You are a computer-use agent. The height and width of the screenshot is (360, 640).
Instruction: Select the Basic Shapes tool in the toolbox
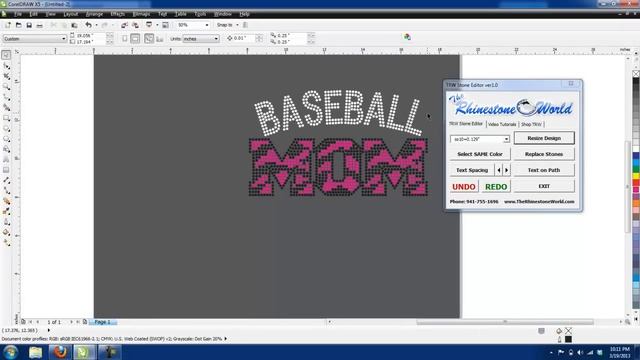[x=6, y=149]
